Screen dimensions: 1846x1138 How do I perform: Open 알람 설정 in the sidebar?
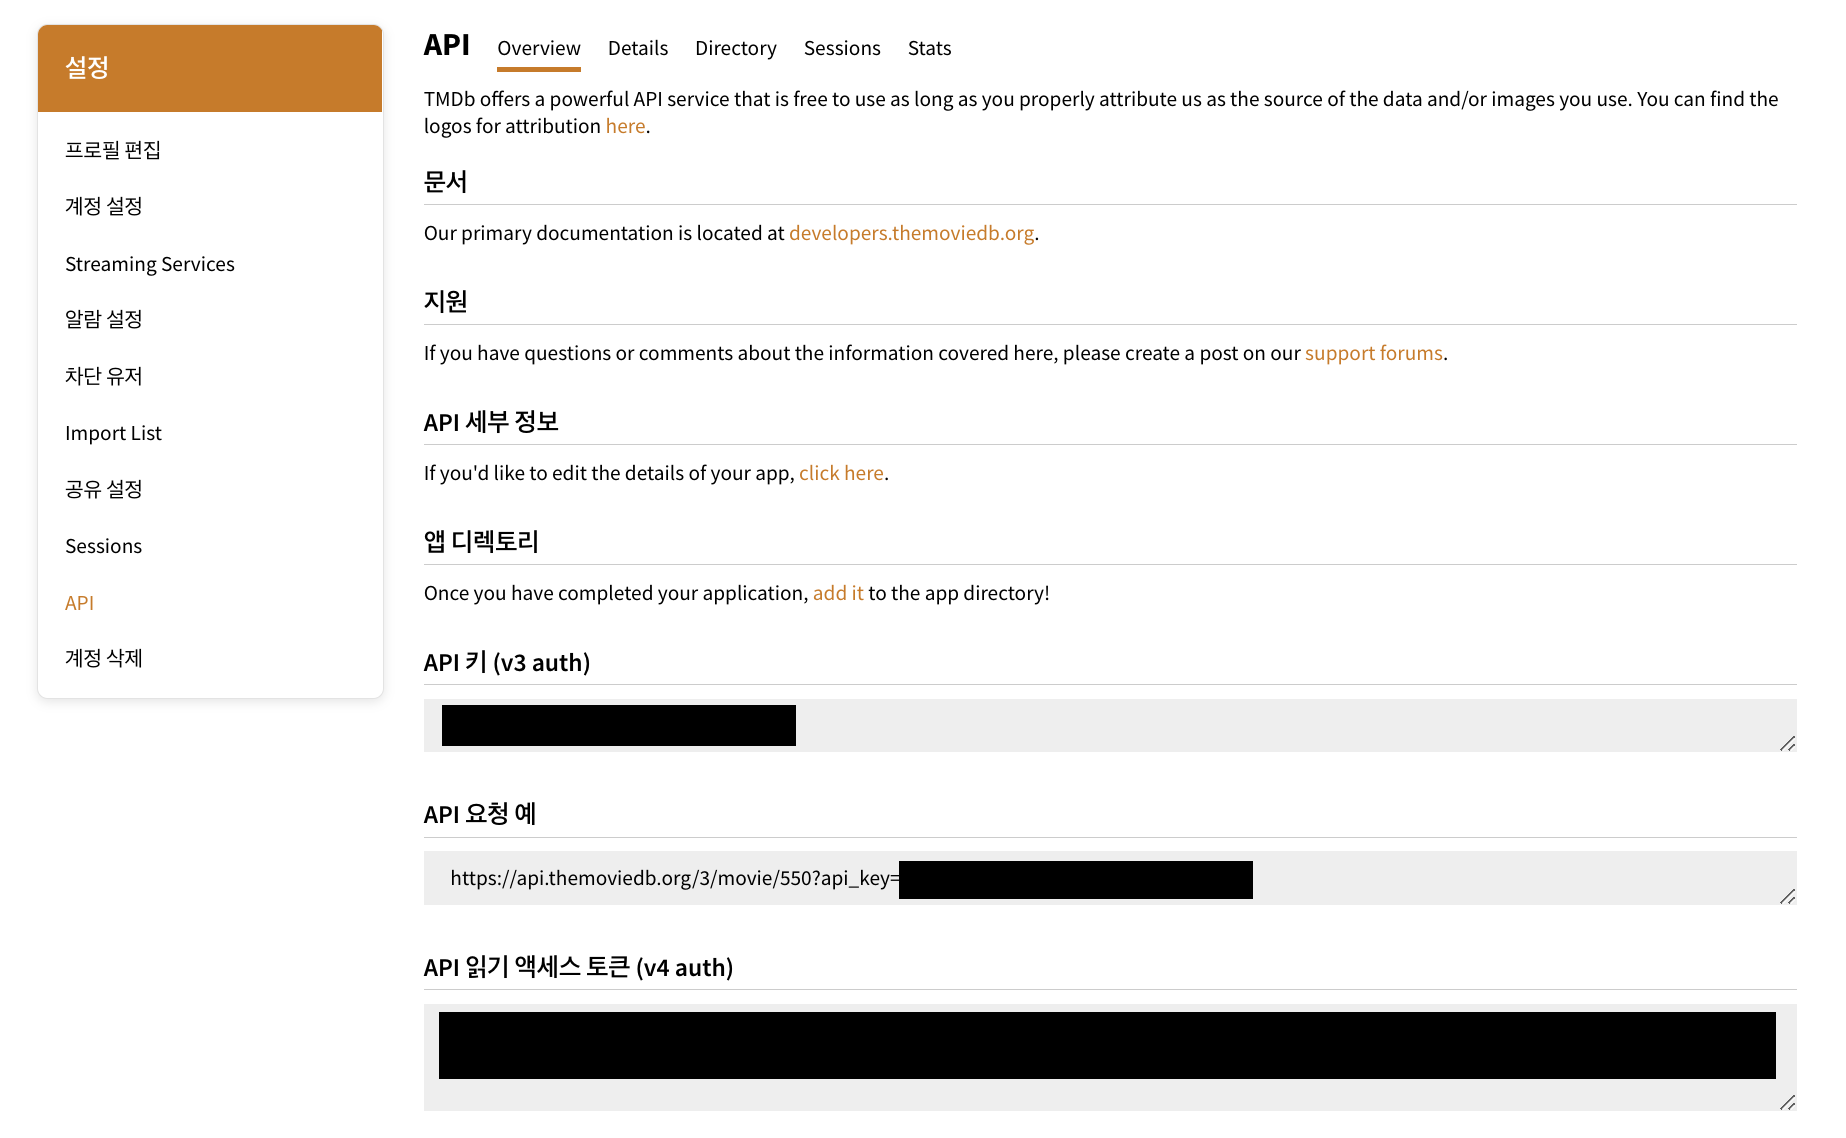pos(104,319)
